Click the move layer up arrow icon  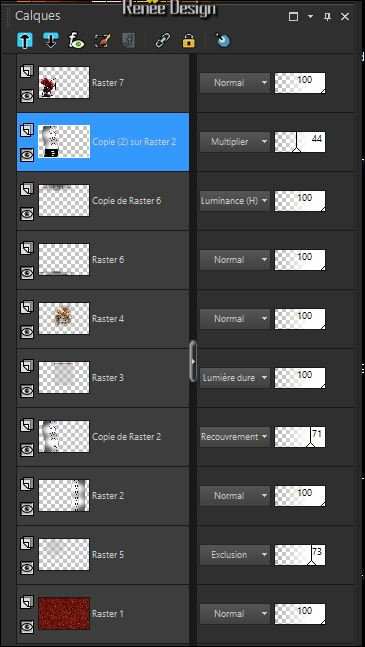[25, 41]
